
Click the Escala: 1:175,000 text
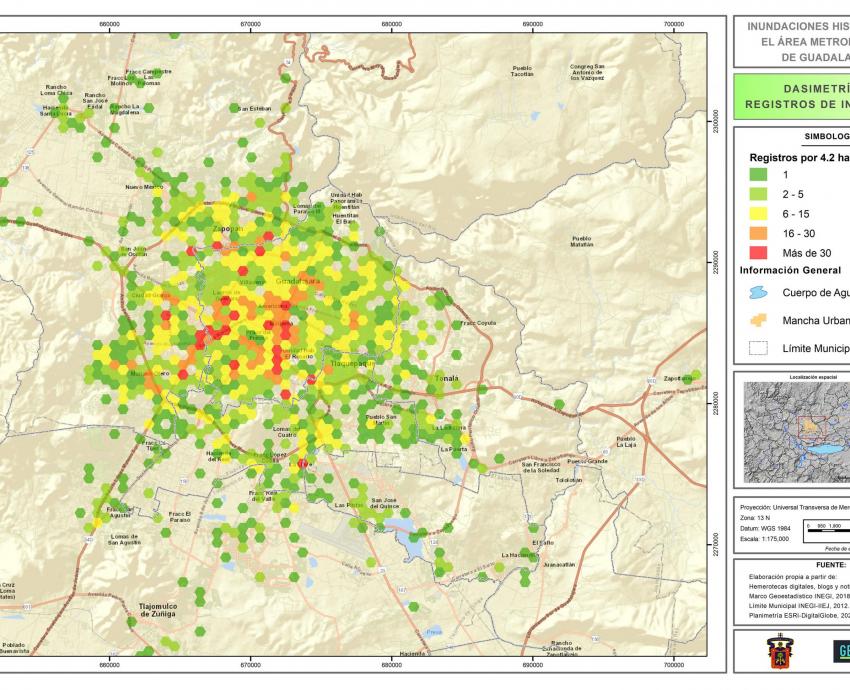764,539
